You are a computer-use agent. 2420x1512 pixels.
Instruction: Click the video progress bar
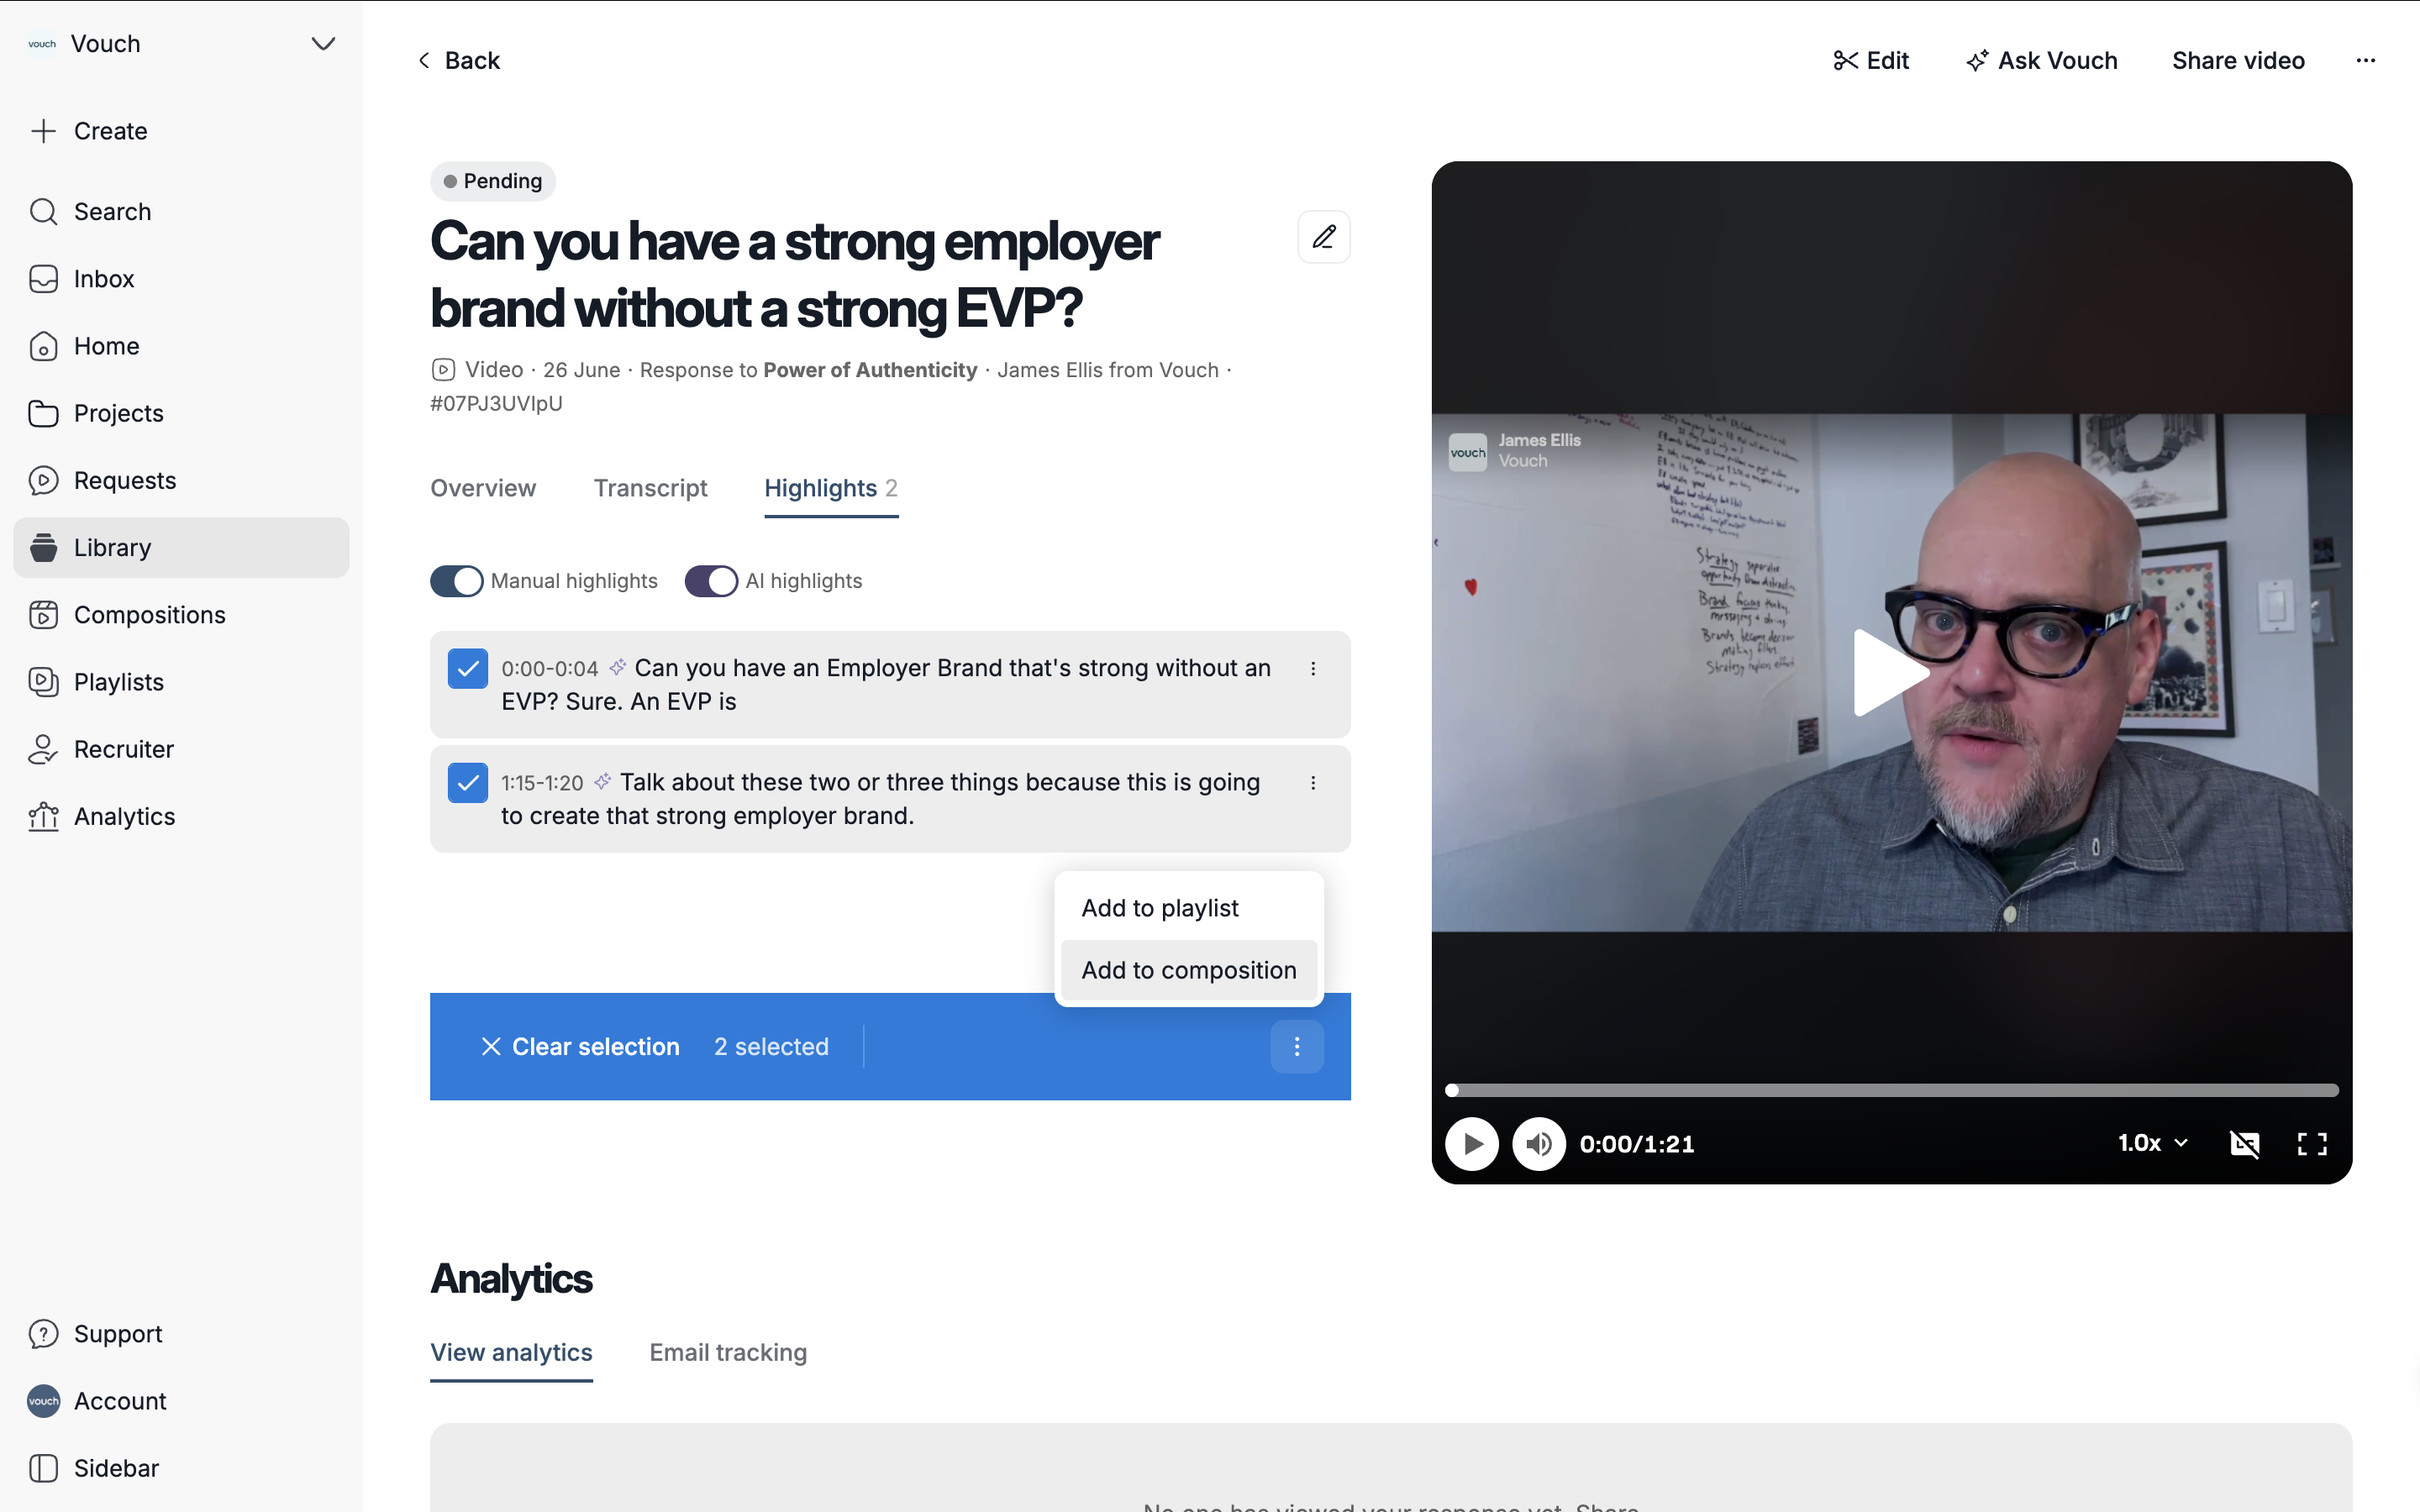(x=1892, y=1090)
